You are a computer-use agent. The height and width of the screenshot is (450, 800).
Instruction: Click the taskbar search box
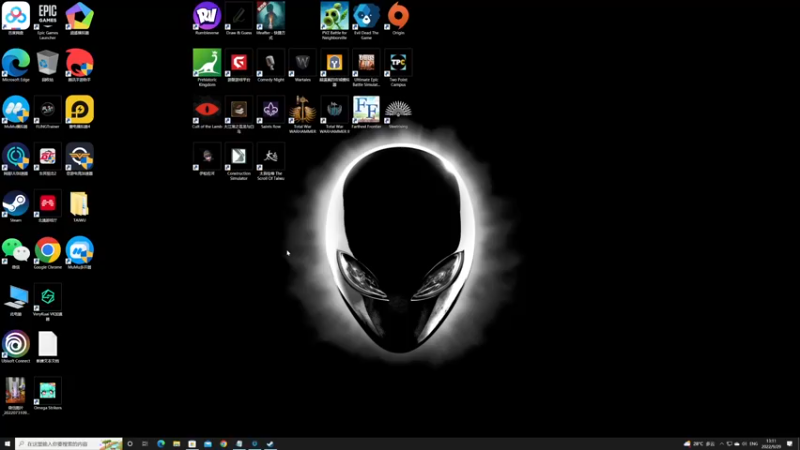tap(69, 444)
